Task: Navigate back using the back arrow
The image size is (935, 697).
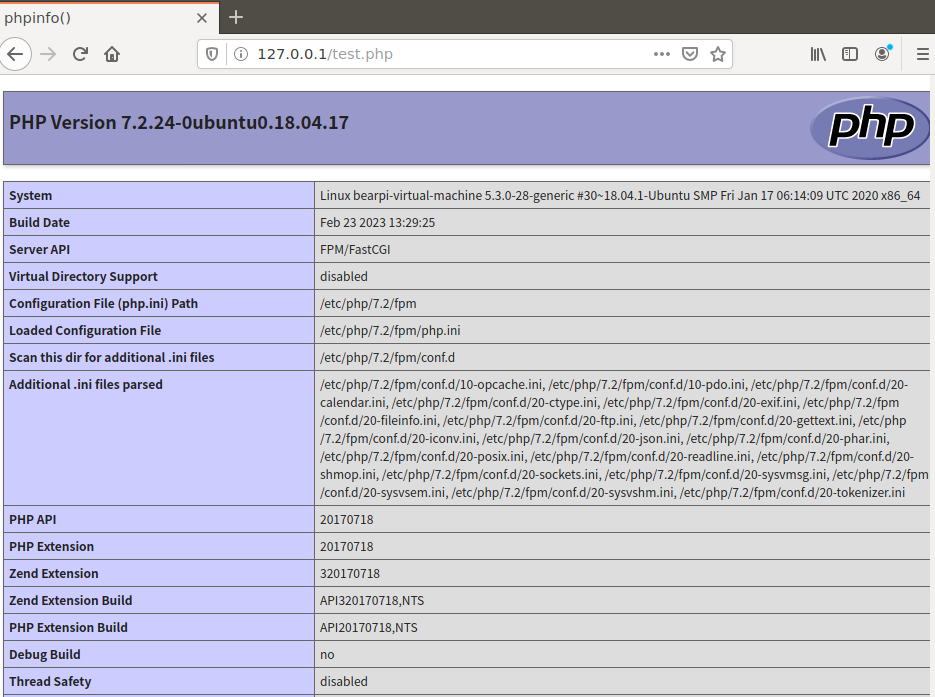Action: [x=16, y=53]
